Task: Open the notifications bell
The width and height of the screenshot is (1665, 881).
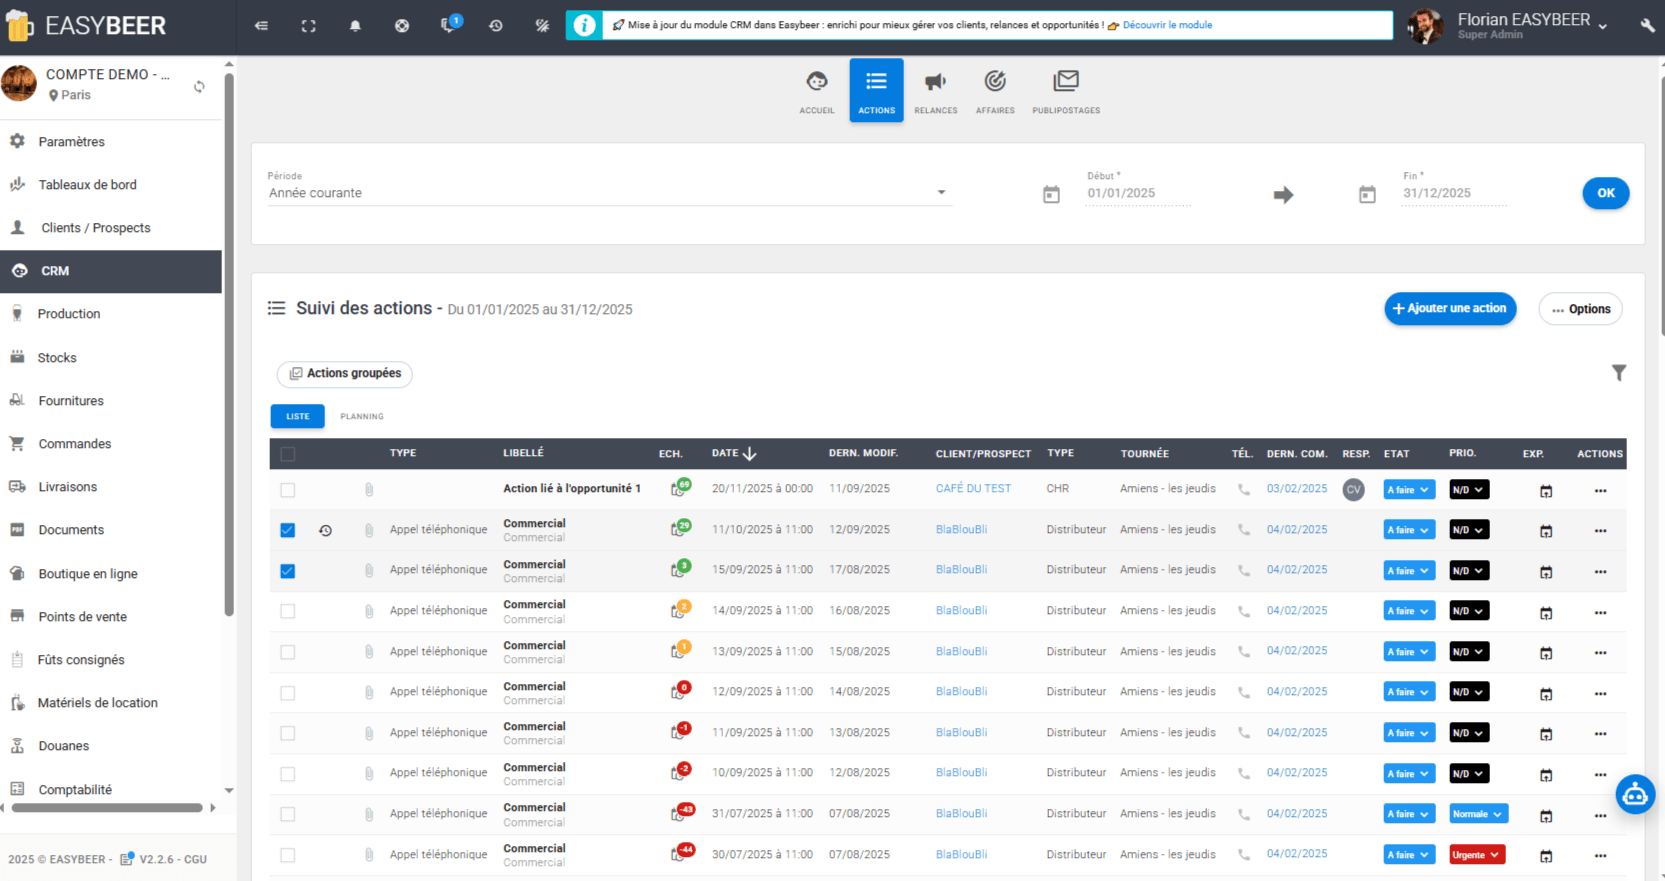Action: click(355, 26)
